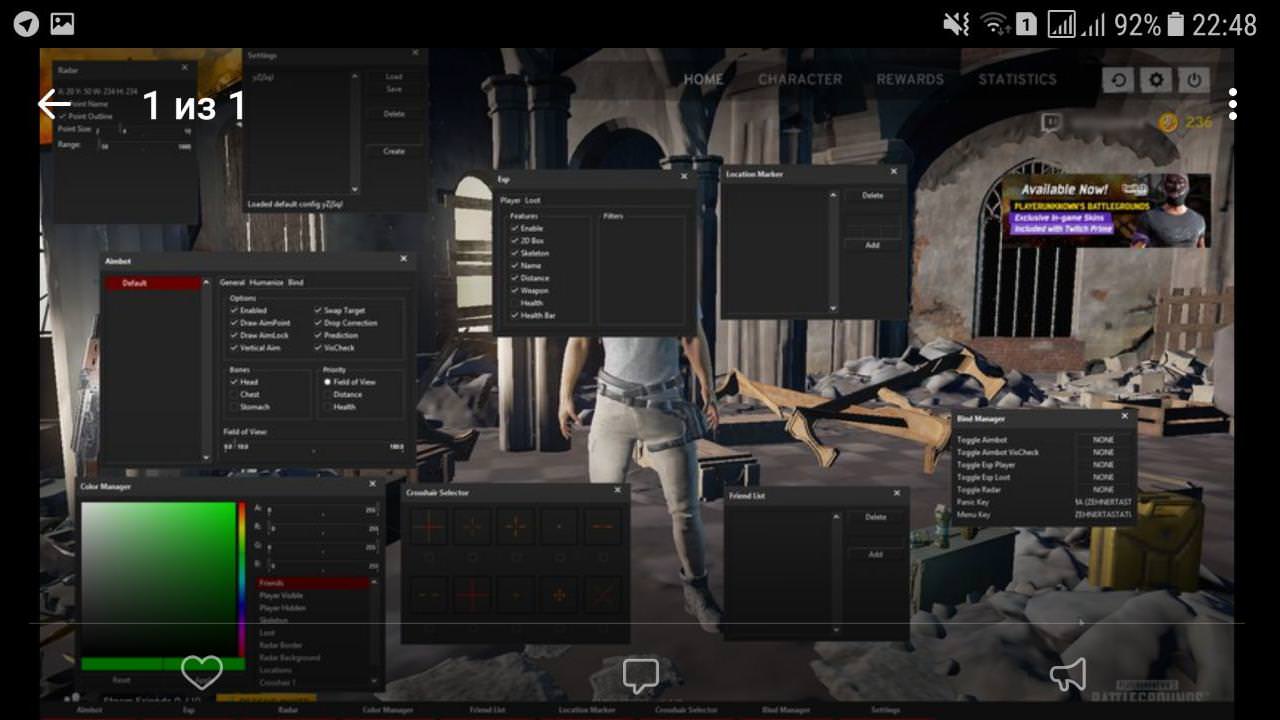Tap the Telegram notification icon in status bar
Viewport: 1280px width, 720px height.
(x=26, y=24)
